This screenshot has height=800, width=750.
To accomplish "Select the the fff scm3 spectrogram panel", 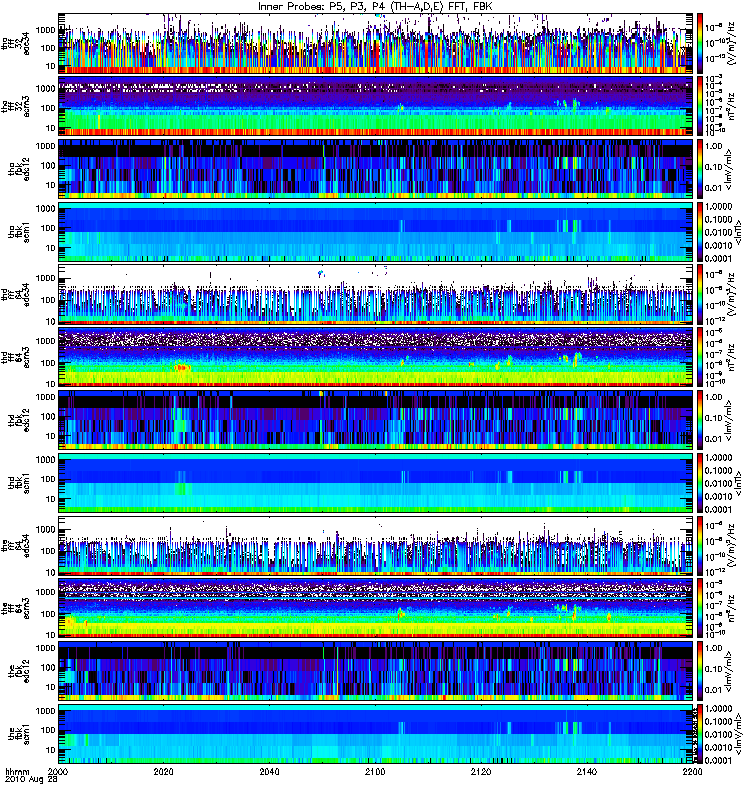I will pos(376,608).
